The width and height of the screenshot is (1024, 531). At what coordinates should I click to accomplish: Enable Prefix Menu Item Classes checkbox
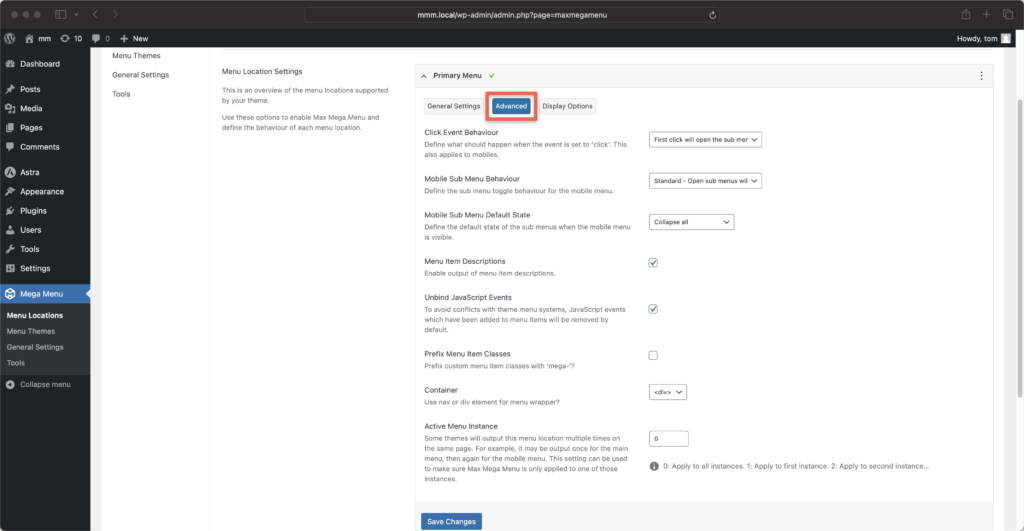click(x=653, y=355)
